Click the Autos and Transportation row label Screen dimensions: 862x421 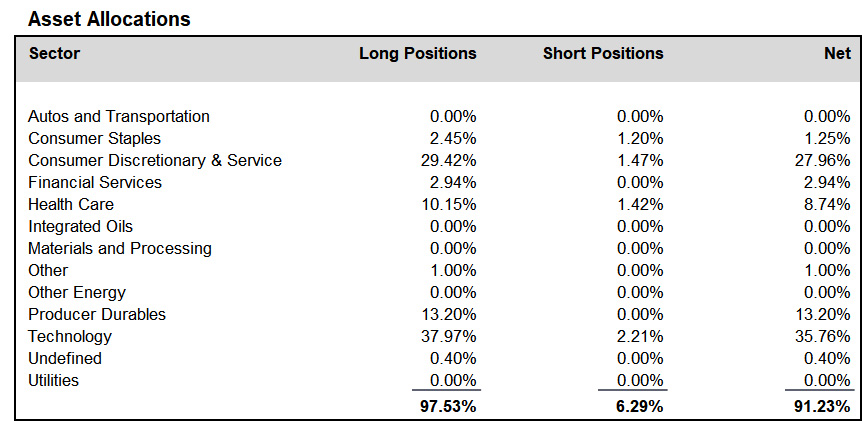119,117
